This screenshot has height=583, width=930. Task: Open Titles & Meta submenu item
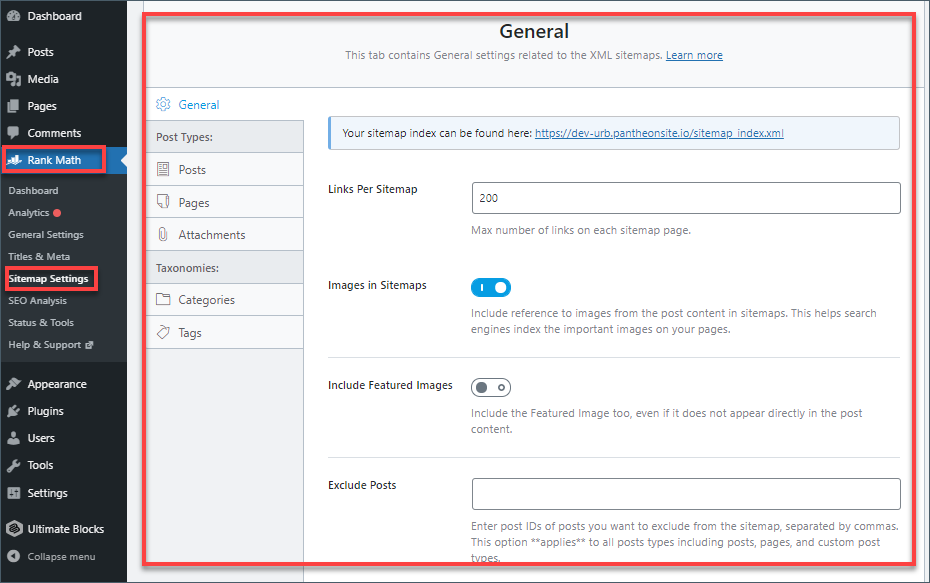(39, 256)
